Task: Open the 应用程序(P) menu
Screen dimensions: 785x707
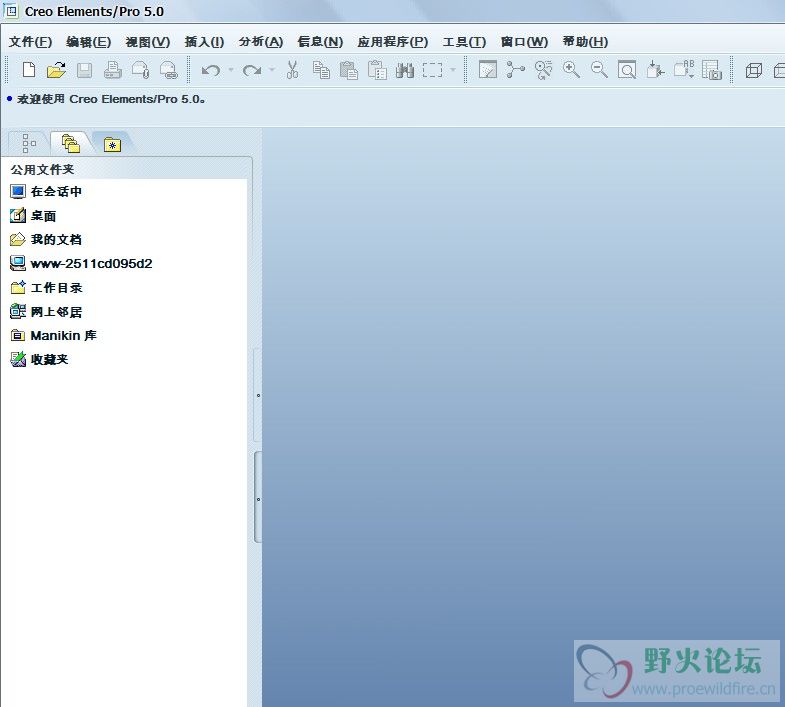Action: point(393,42)
